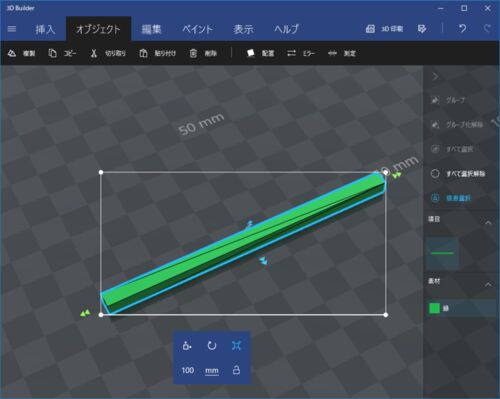Click the Paste (貼り付け) clipboard icon
This screenshot has width=500, height=399.
pos(143,53)
